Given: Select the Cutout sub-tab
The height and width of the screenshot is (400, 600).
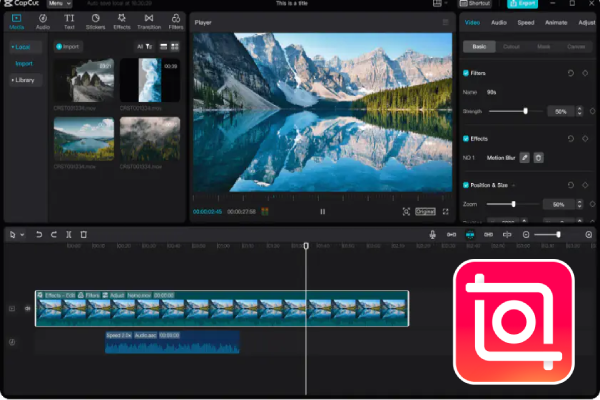Looking at the screenshot, I should tap(511, 47).
